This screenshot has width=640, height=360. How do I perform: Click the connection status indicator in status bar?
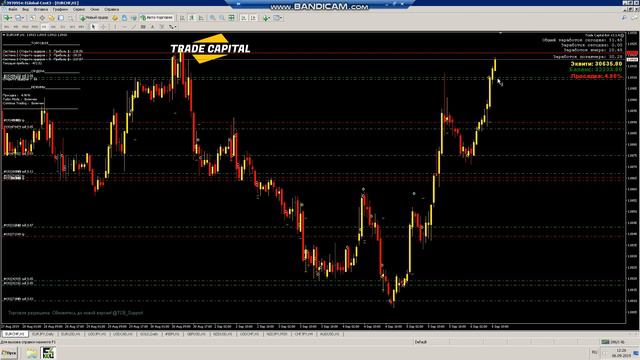(x=613, y=342)
